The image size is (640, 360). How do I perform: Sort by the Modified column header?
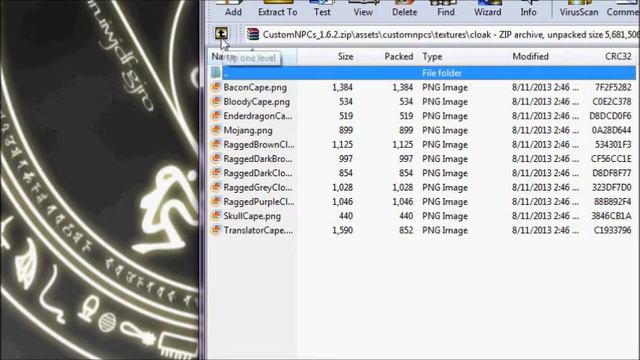[x=530, y=57]
